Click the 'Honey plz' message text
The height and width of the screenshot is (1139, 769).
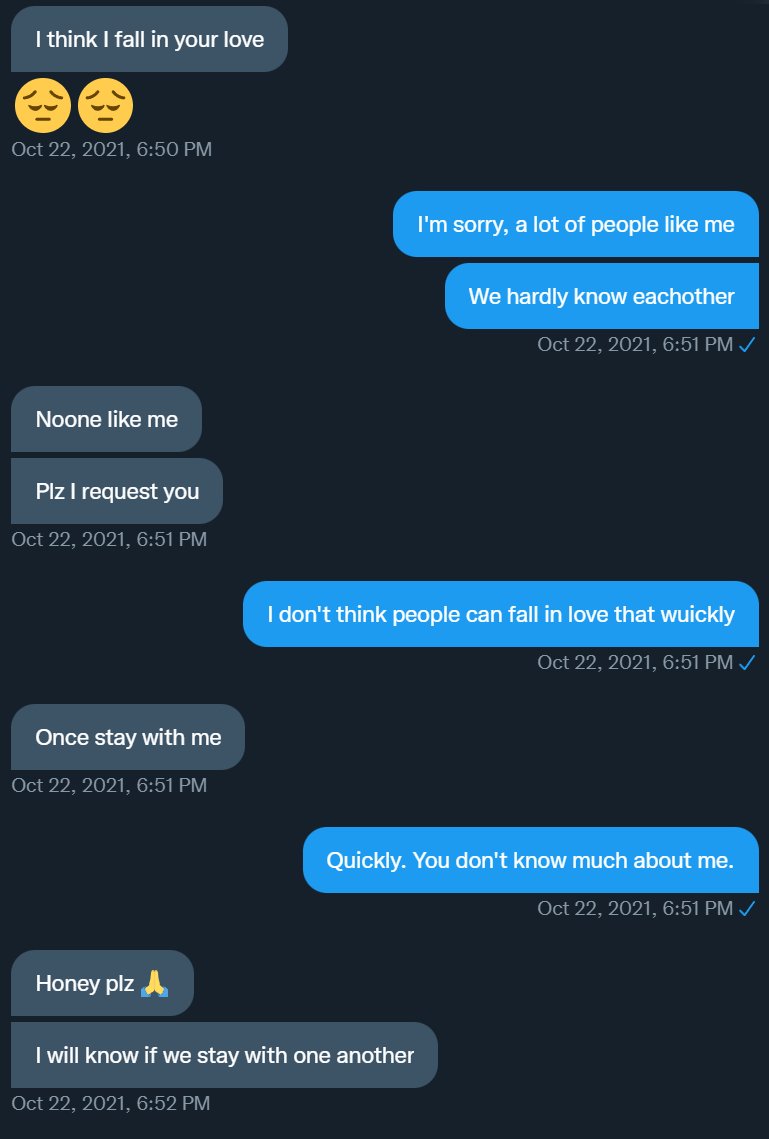[85, 983]
